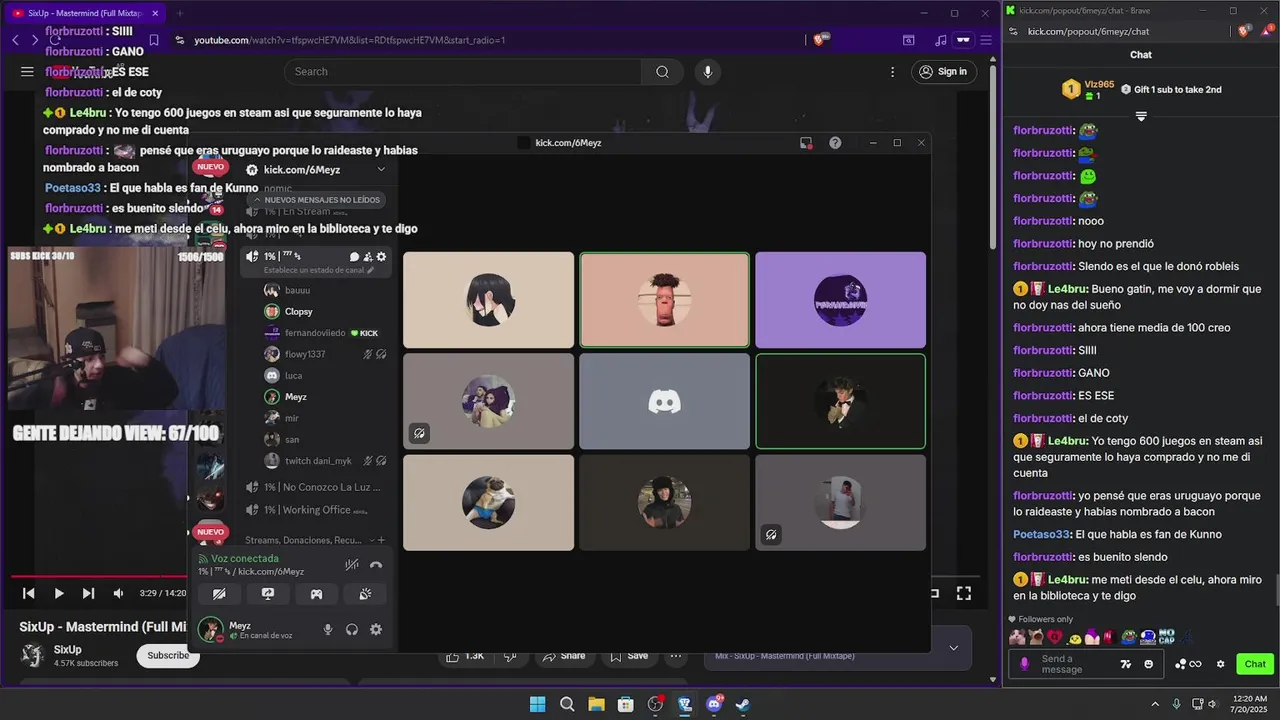Screen dimensions: 1280x720
Task: Share the YouTube video
Action: pos(563,656)
